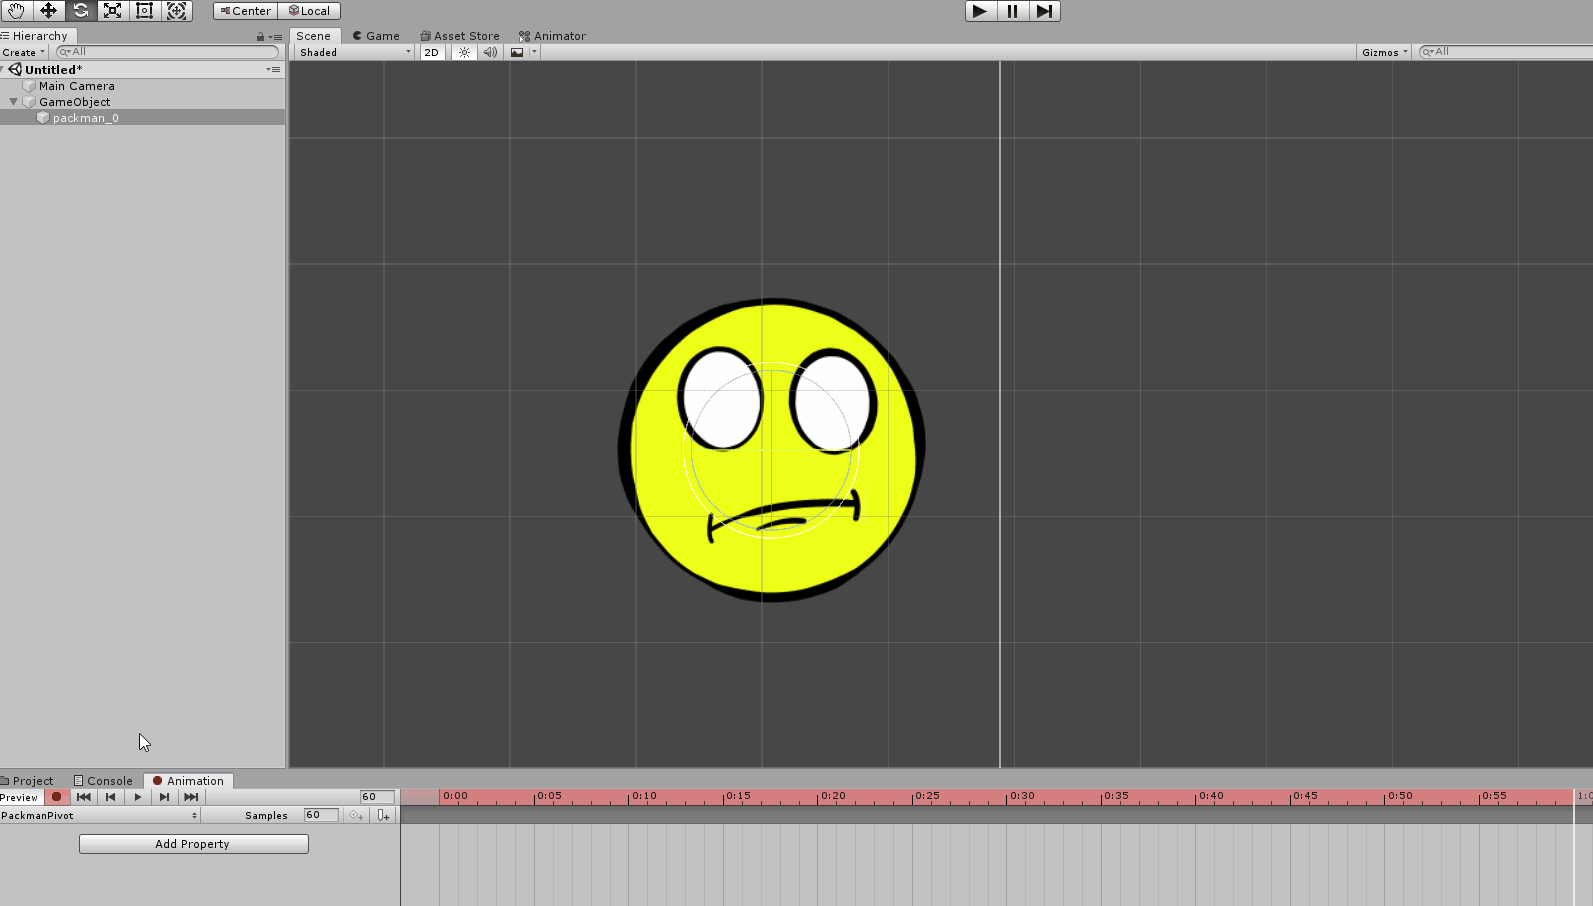
Task: Open the Hierarchy panel options menu
Action: (x=275, y=37)
